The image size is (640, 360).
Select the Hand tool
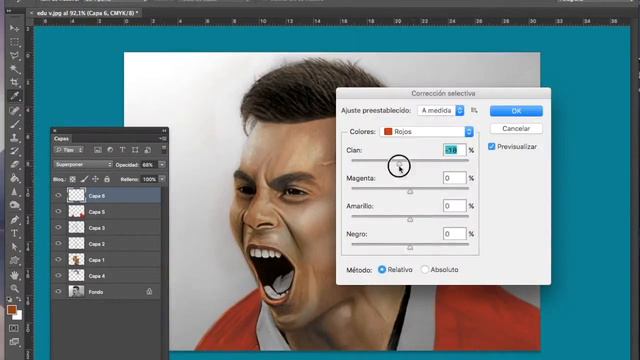14,275
